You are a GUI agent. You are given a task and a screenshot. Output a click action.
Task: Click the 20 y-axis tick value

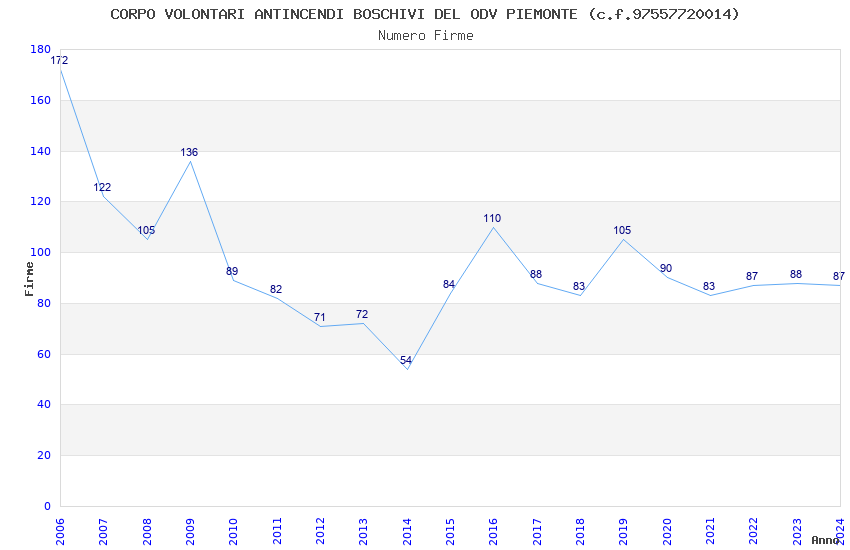click(x=44, y=455)
